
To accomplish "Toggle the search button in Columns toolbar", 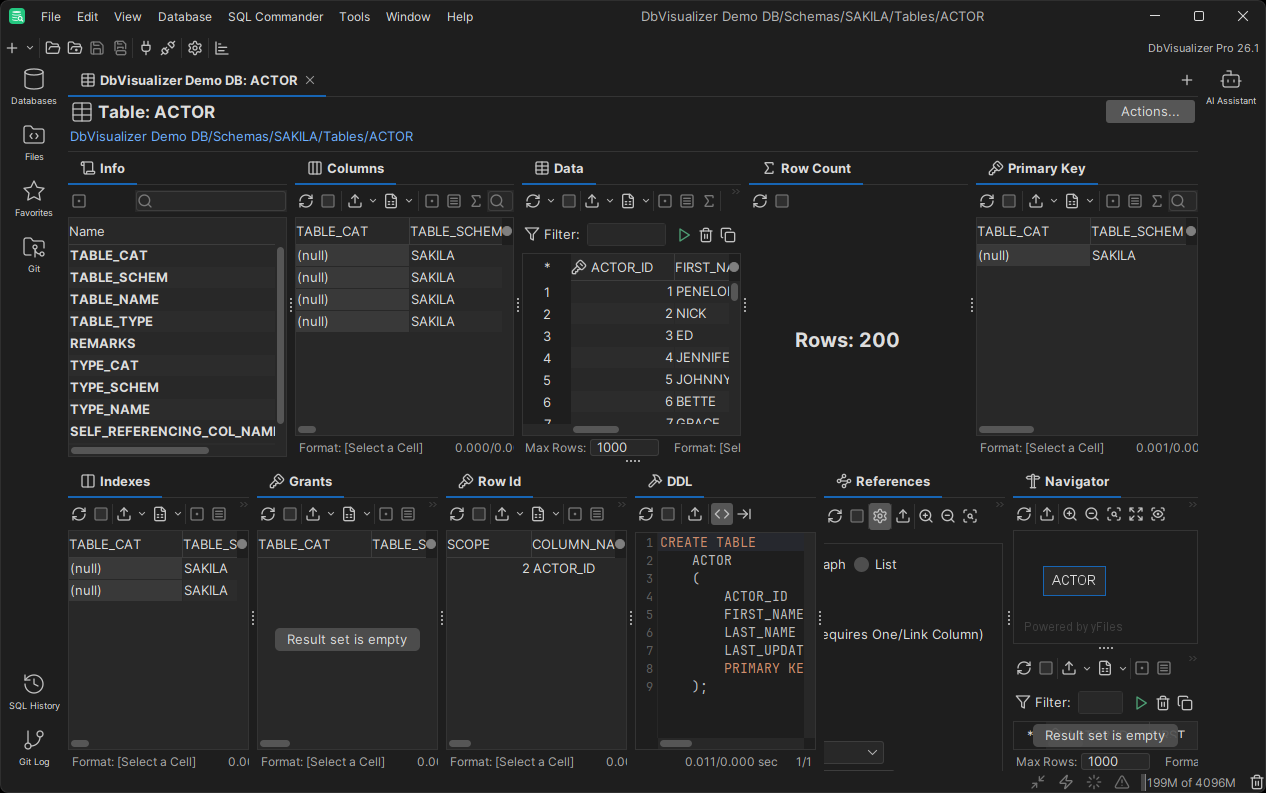I will tap(500, 201).
